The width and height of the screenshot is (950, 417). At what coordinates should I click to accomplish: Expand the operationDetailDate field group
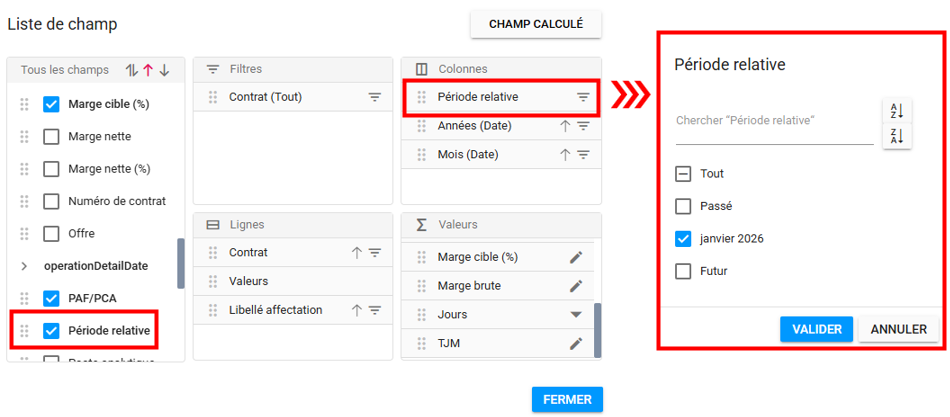coord(24,266)
